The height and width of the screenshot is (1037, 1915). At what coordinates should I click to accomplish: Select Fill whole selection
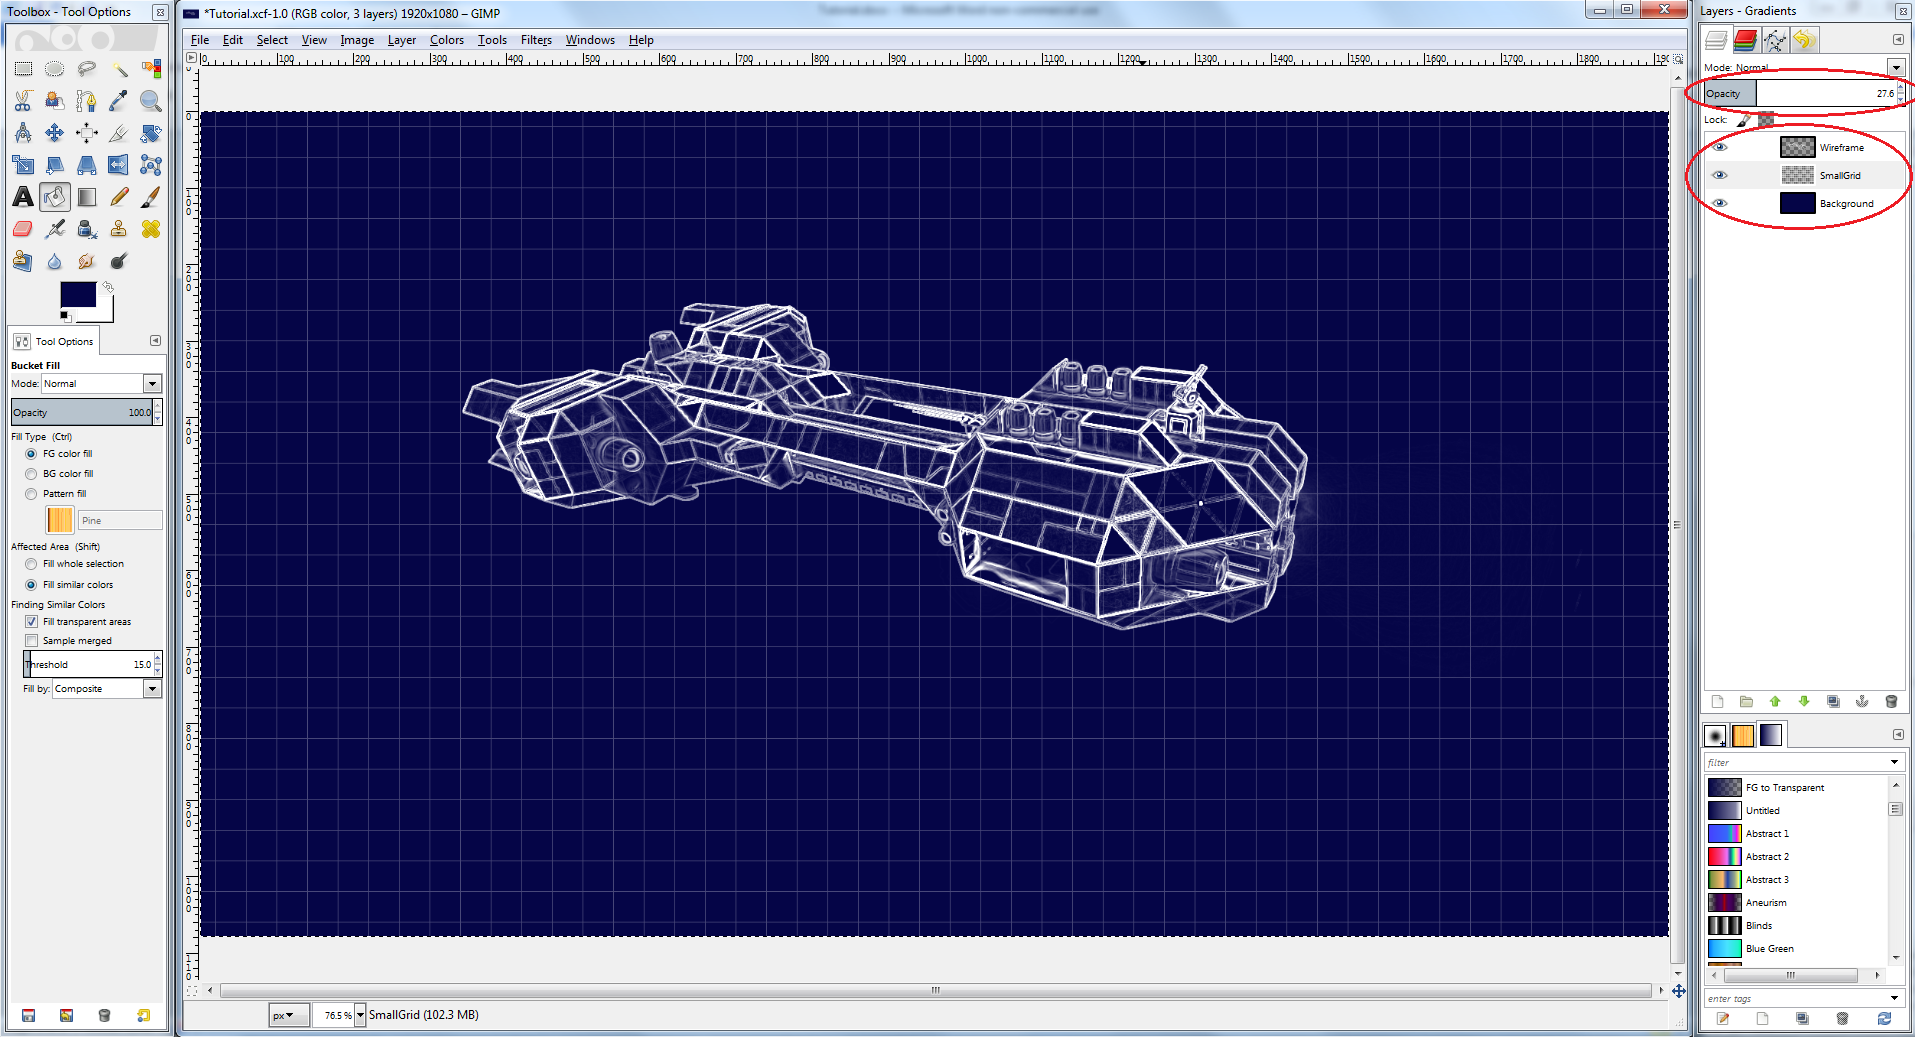pos(31,564)
